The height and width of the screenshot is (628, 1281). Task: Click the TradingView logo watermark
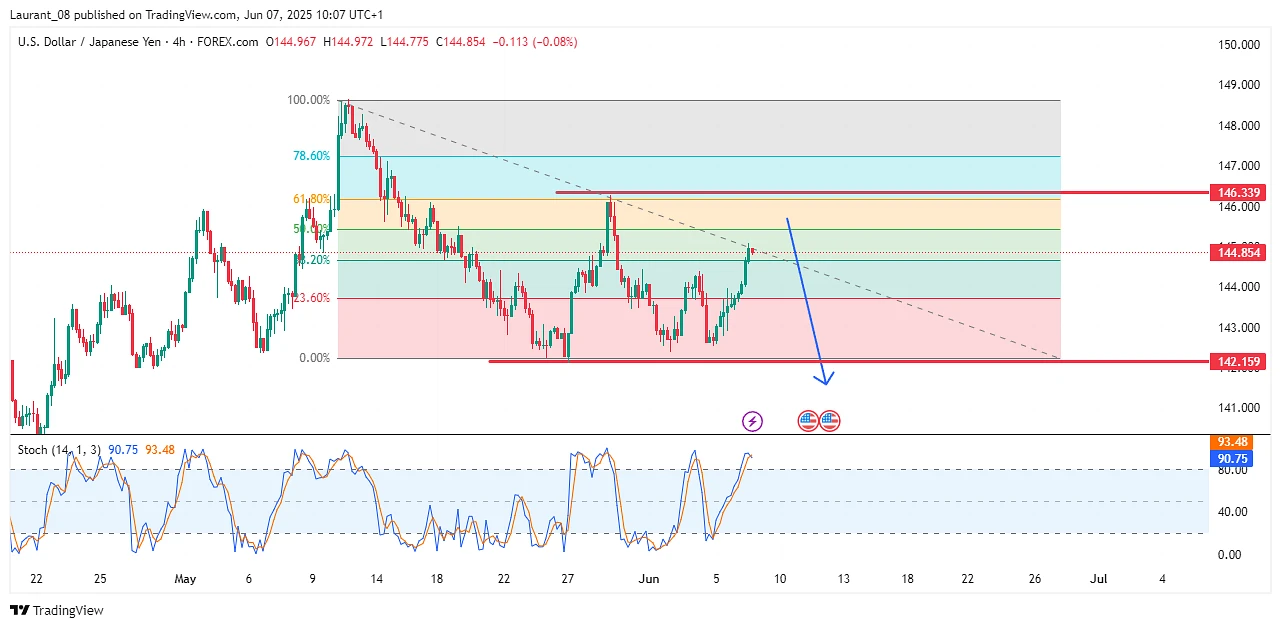(58, 610)
